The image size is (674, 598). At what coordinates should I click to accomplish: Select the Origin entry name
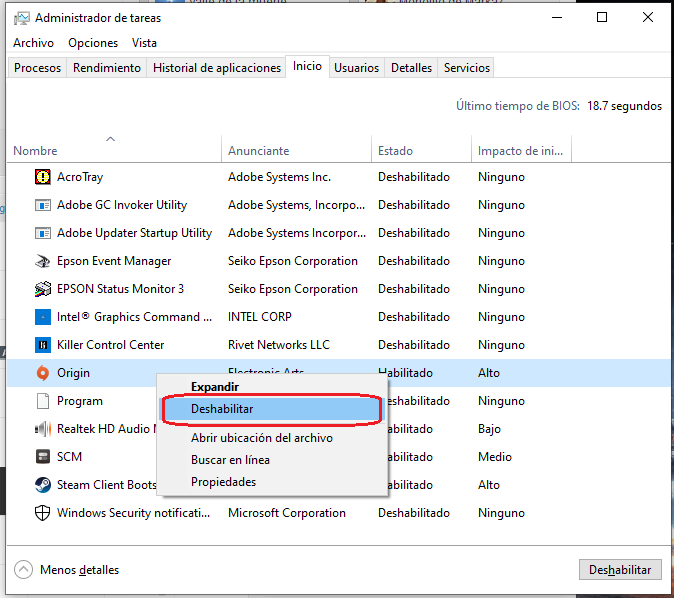tap(74, 373)
